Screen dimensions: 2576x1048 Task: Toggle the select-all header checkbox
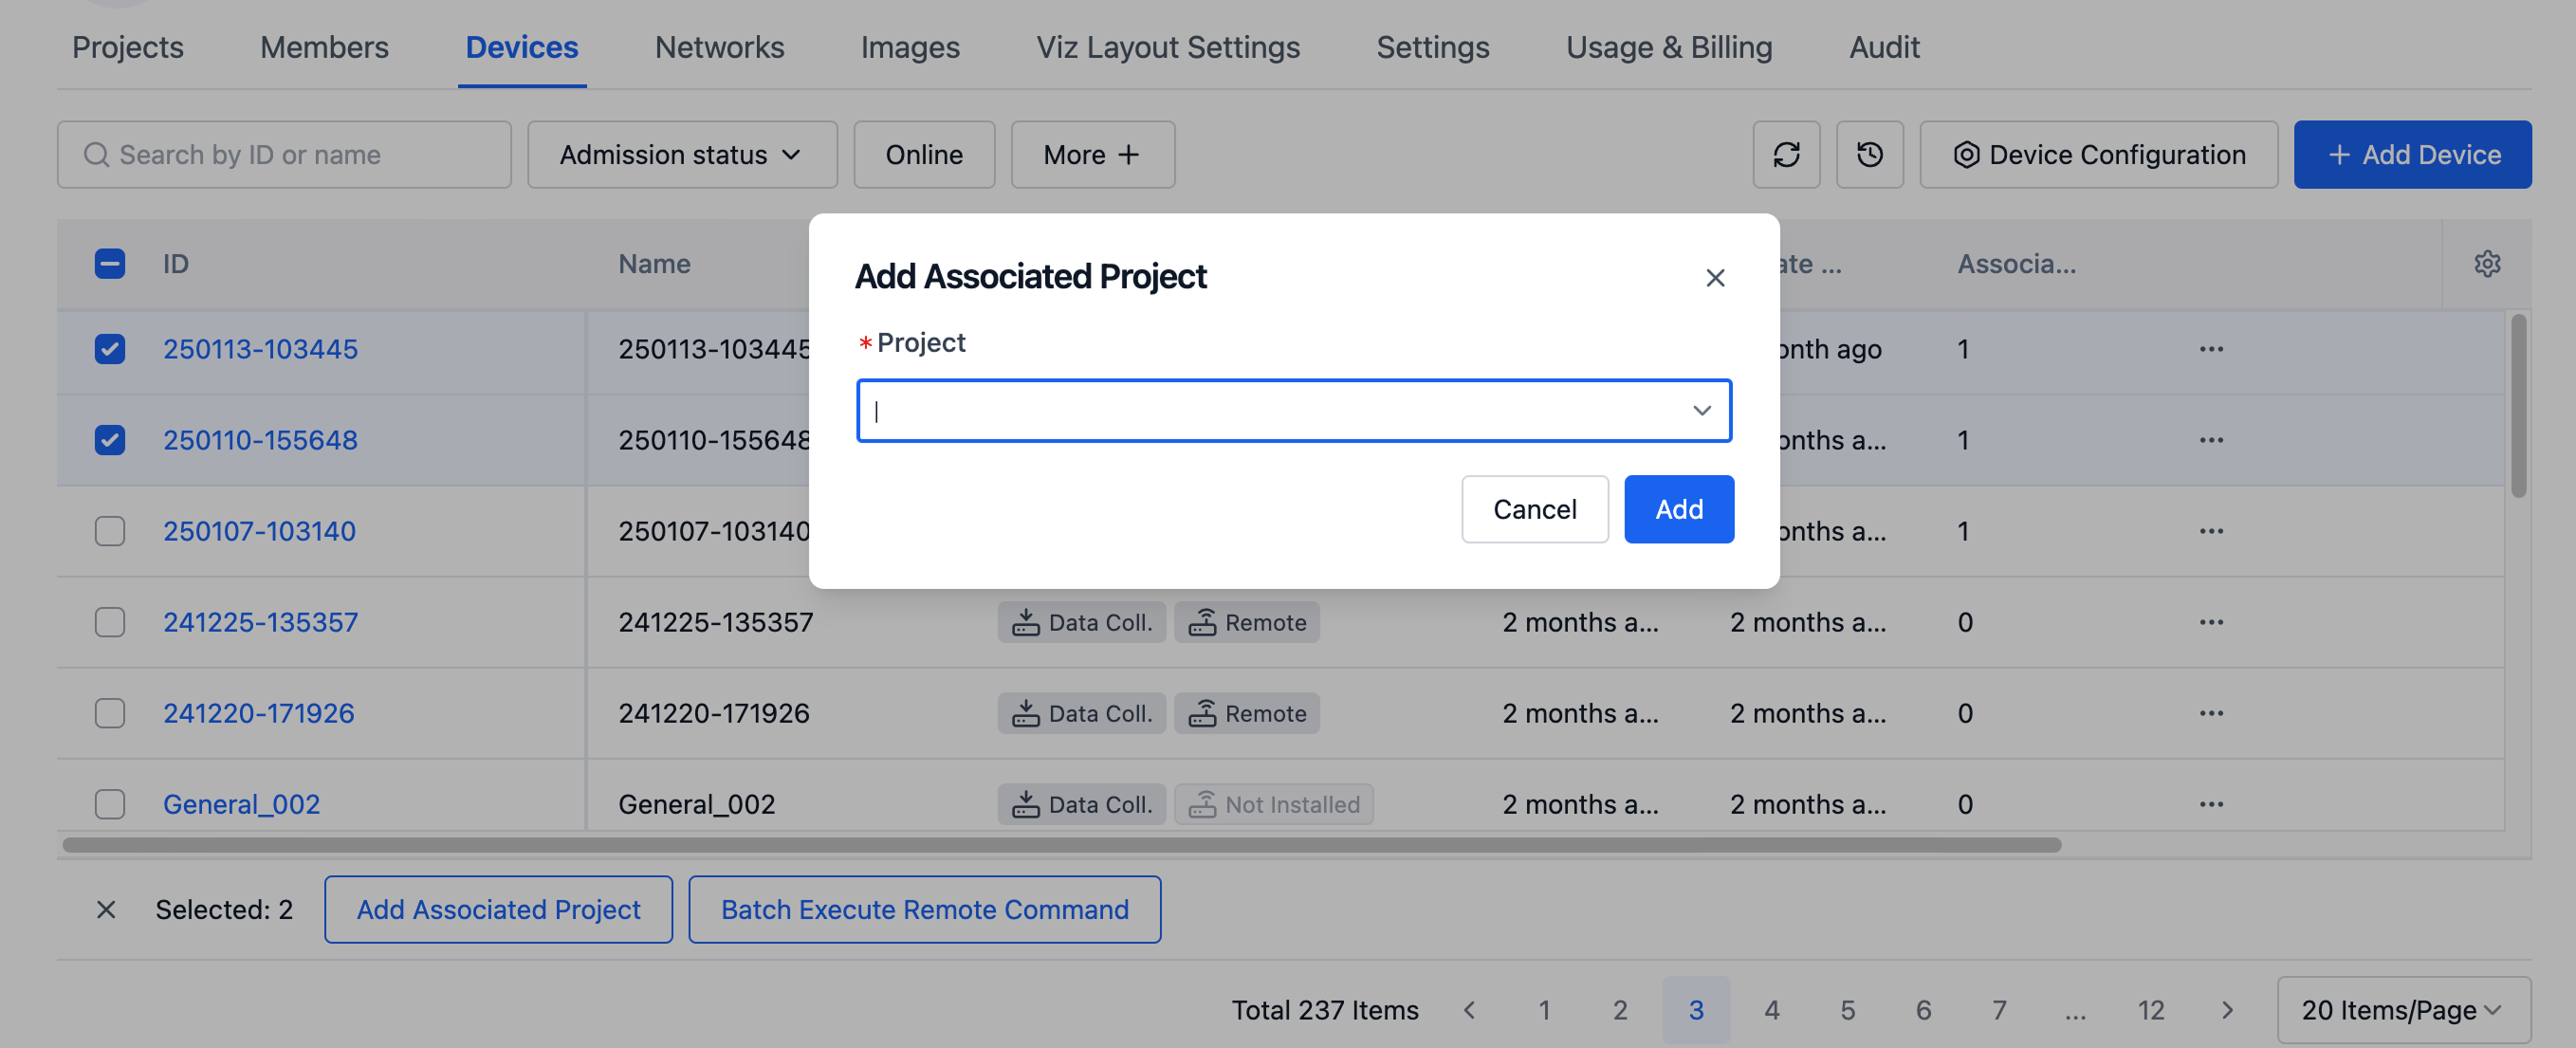(x=110, y=264)
